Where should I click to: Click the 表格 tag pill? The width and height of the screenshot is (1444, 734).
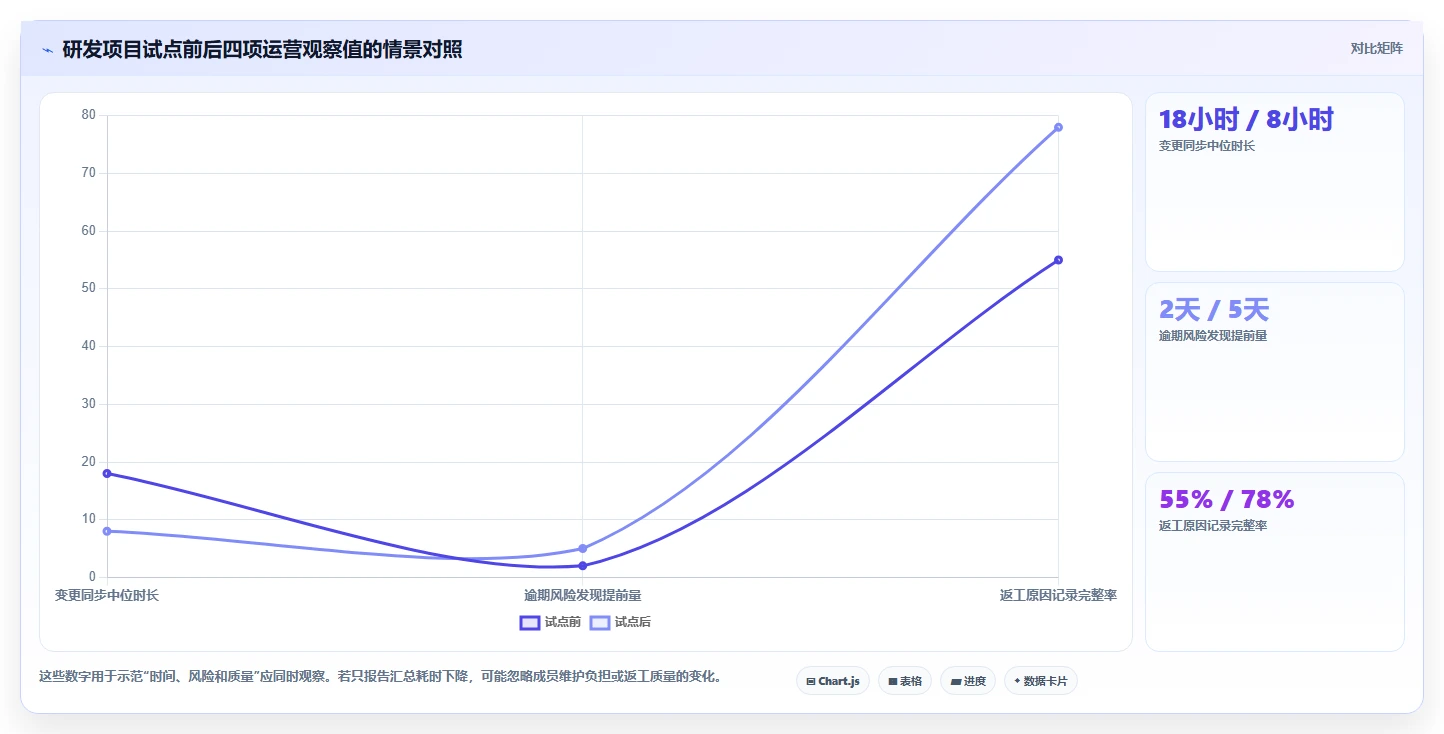click(905, 681)
